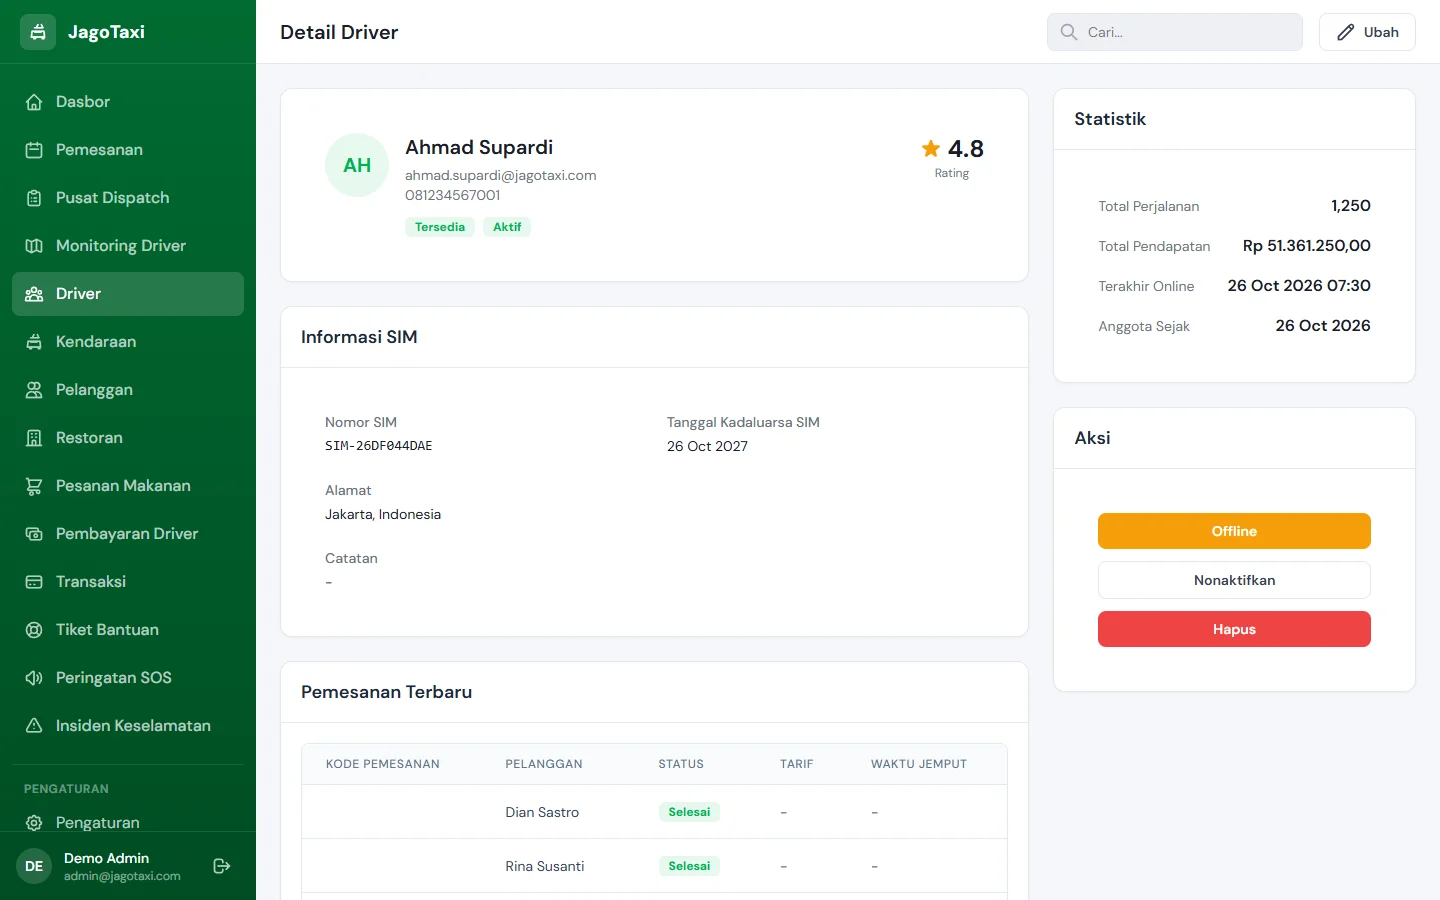Click the Dian Sastro customer cell
This screenshot has height=900, width=1440.
[542, 812]
